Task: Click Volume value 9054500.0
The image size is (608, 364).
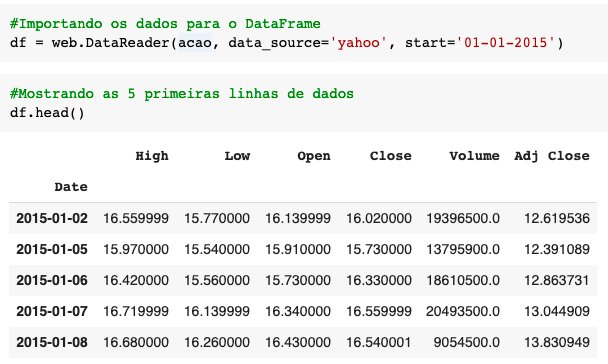Action: (x=466, y=342)
